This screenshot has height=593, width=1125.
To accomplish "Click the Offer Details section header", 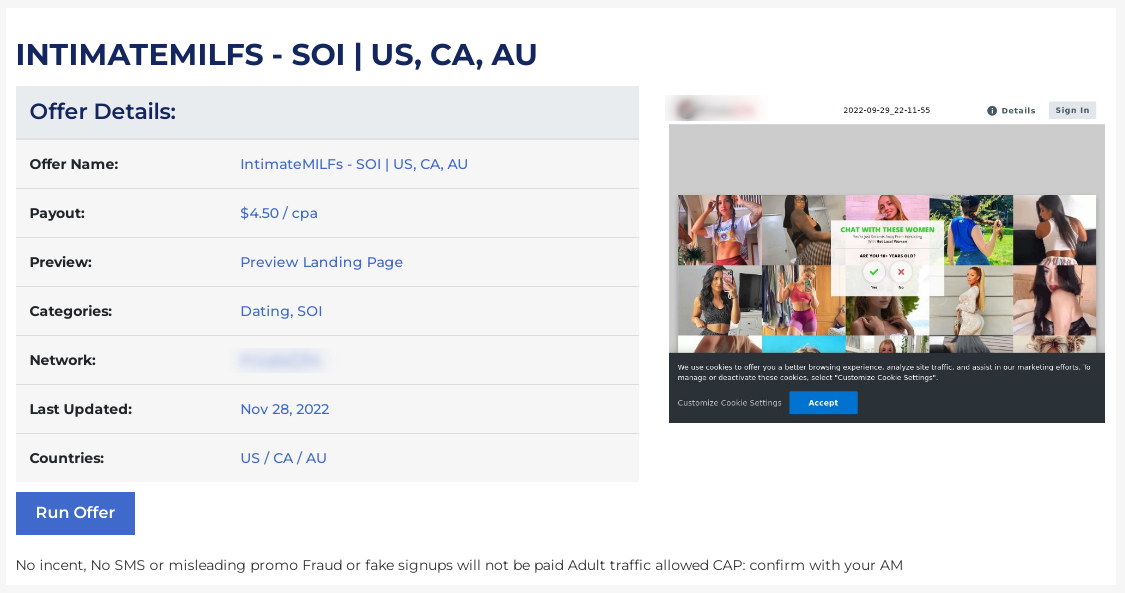I will tap(103, 112).
